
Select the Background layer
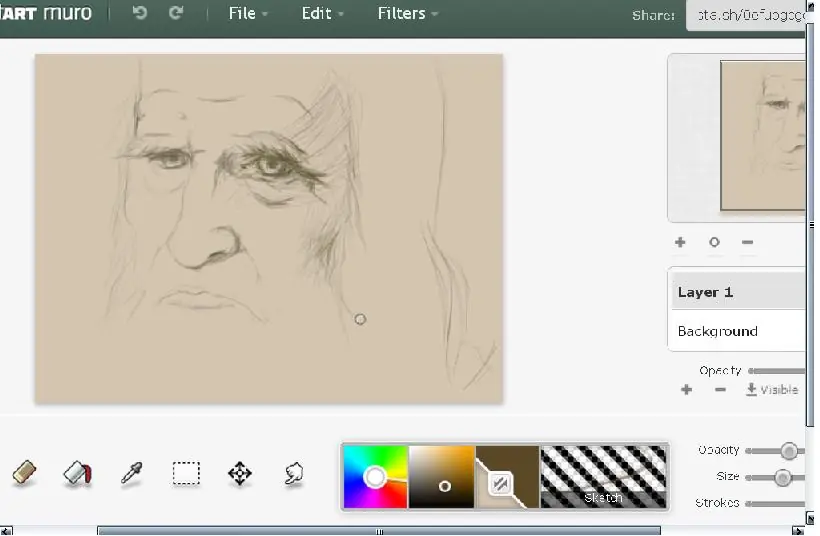[x=738, y=331]
